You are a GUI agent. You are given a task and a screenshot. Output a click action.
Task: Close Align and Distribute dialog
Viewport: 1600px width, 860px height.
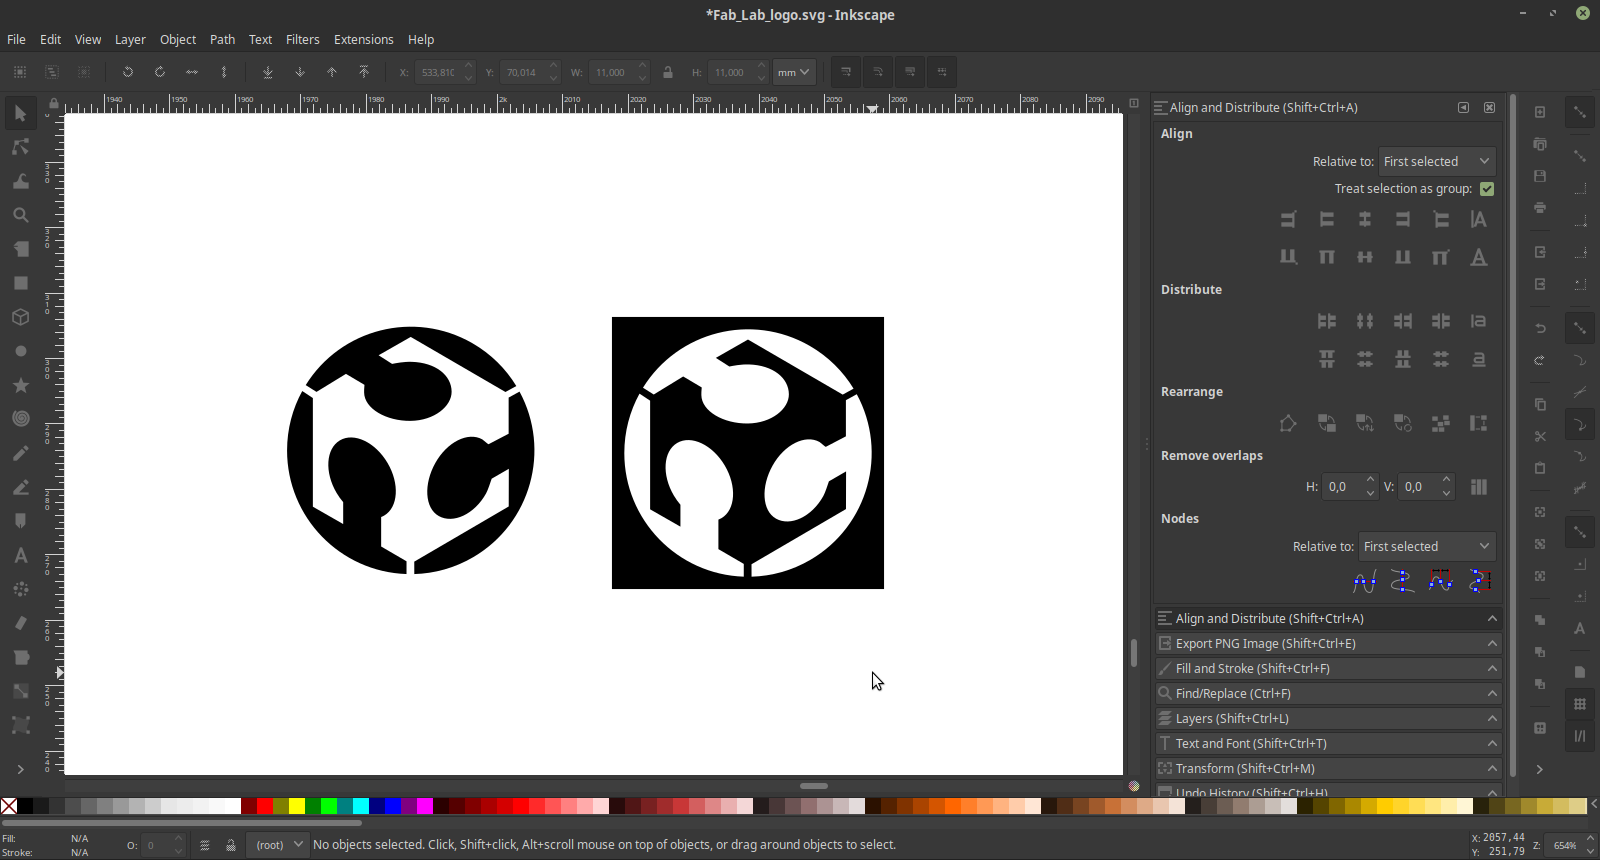(1489, 107)
